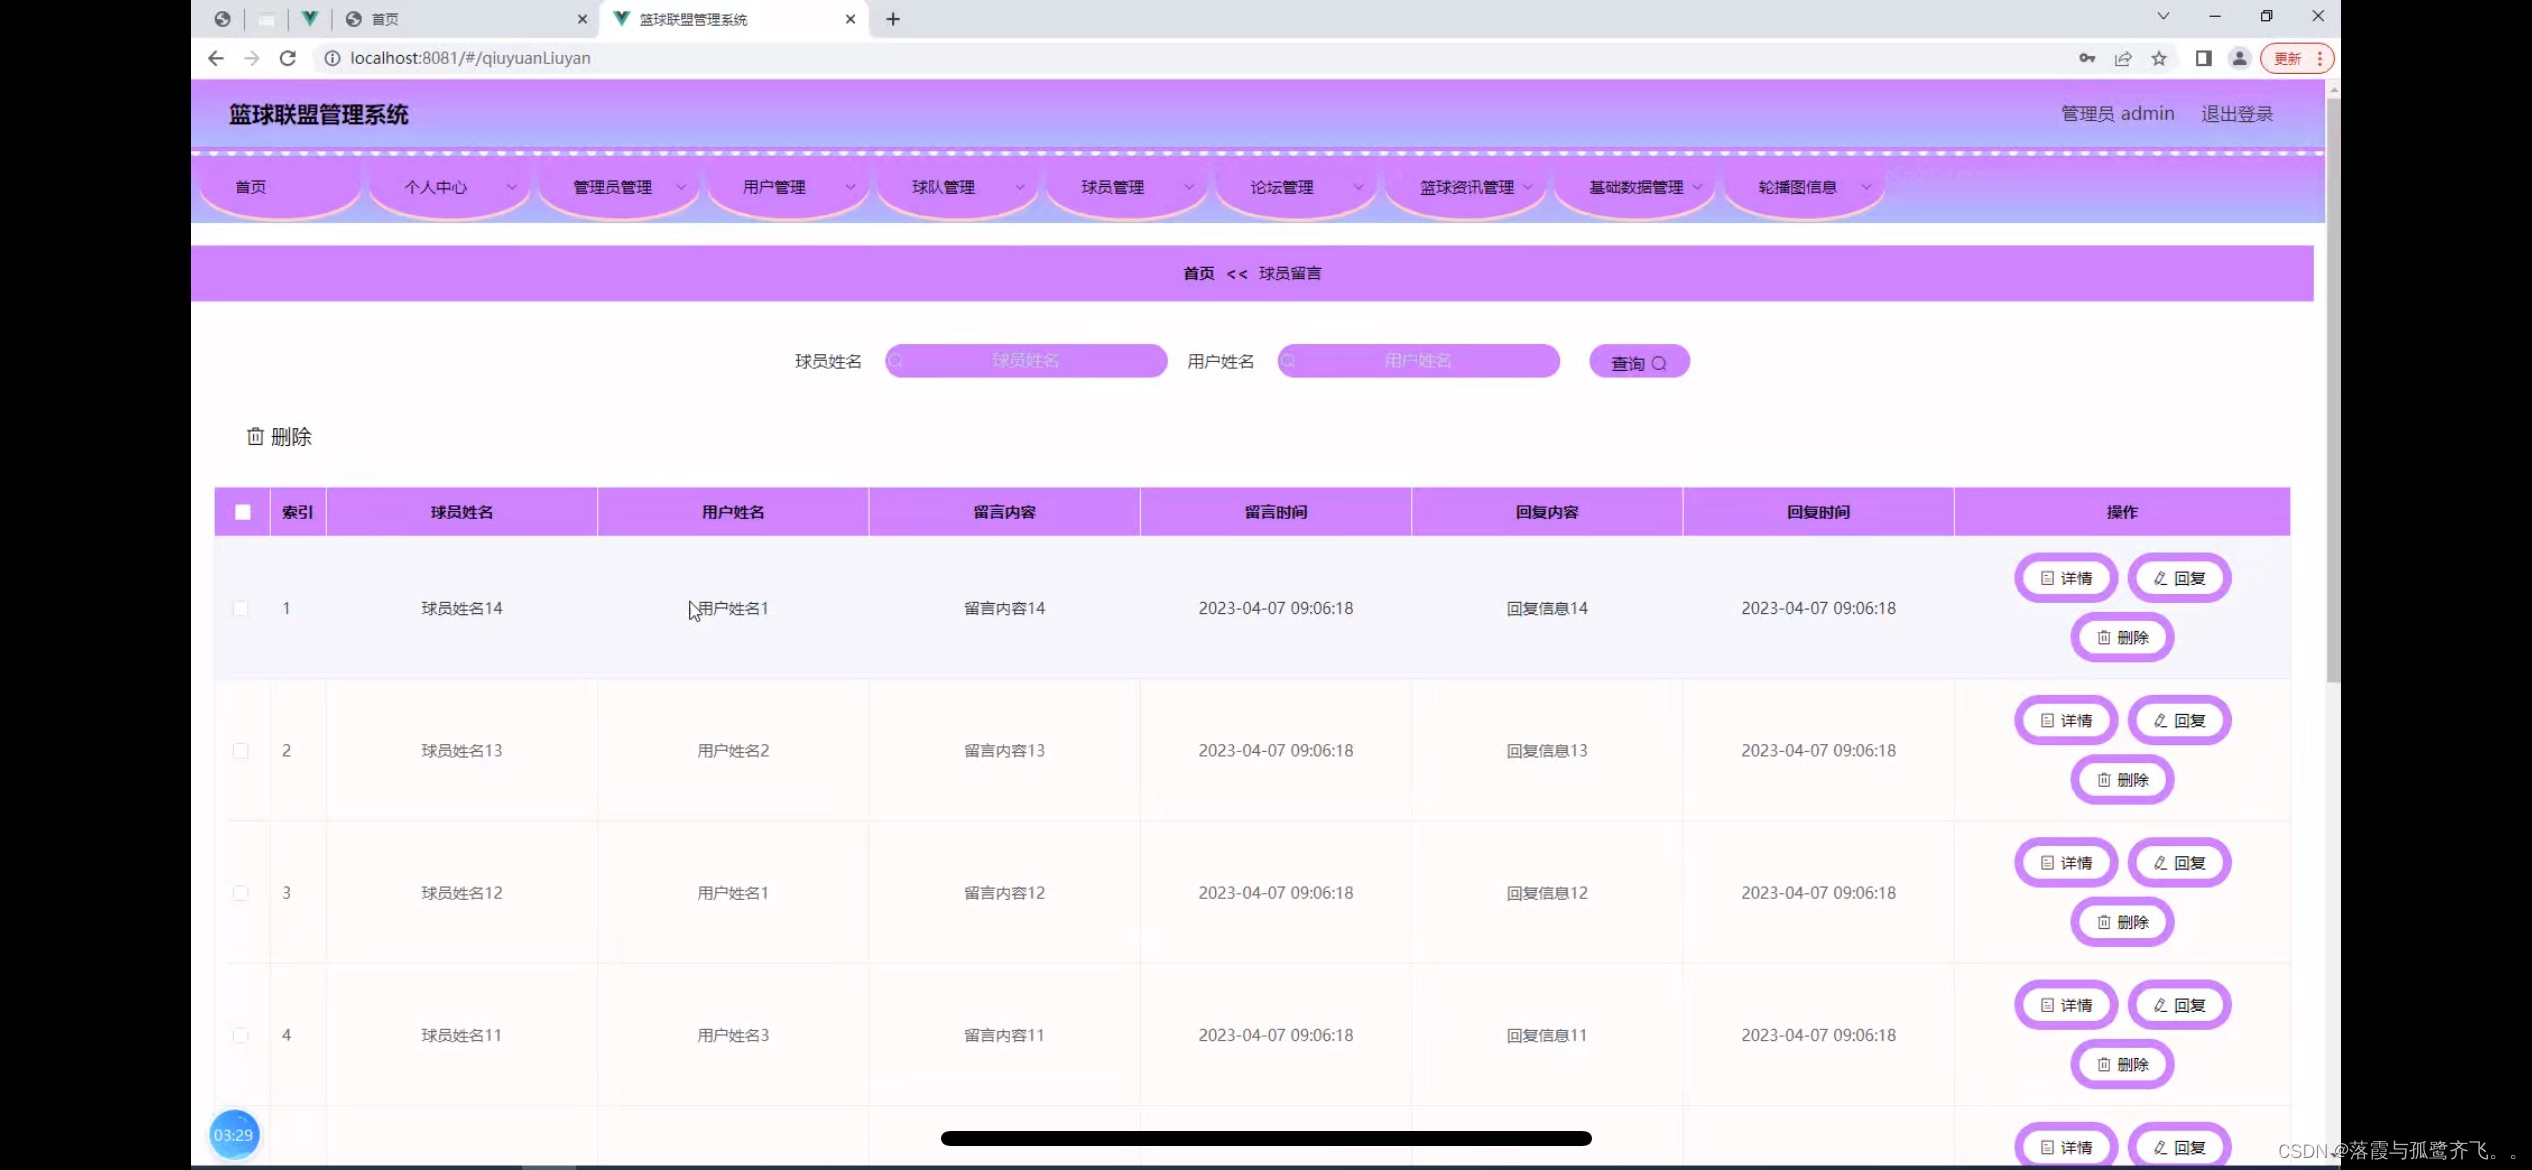This screenshot has height=1170, width=2532.
Task: Click the 回复时间 column header
Action: click(x=1818, y=512)
